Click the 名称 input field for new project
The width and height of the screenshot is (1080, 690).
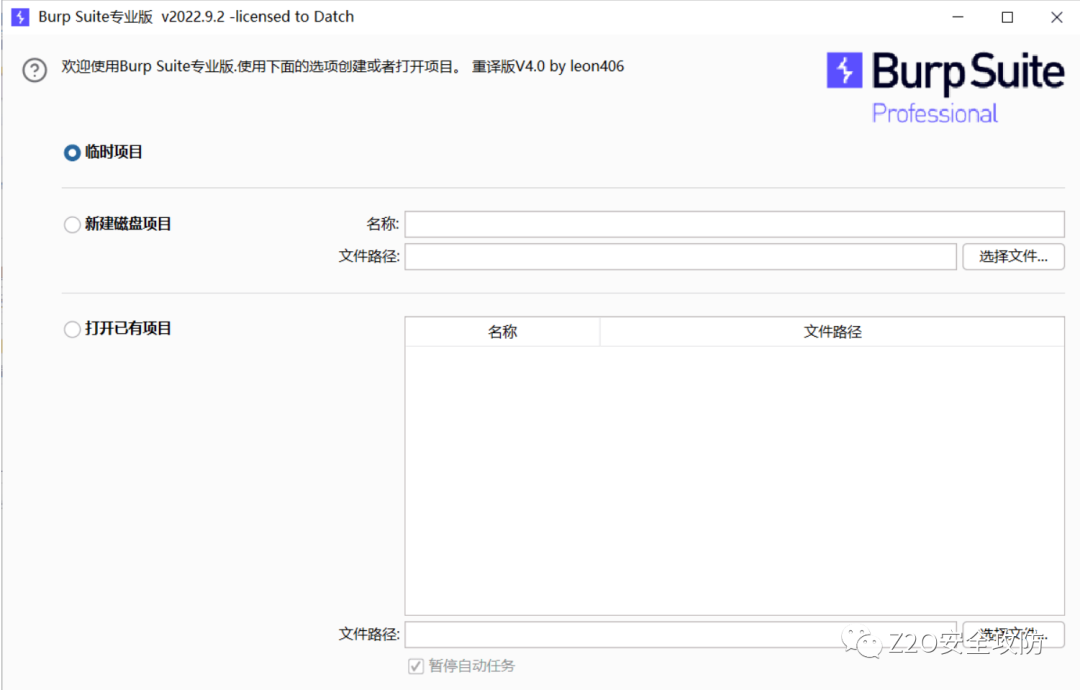[x=734, y=224]
